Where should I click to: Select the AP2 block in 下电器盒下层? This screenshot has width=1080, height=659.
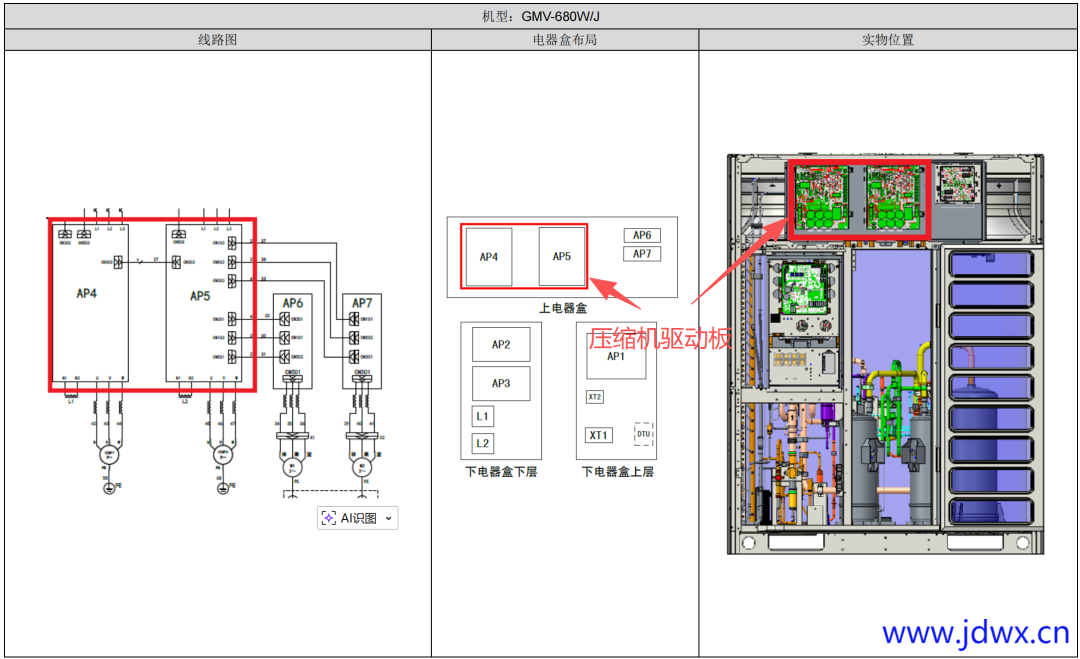(501, 343)
